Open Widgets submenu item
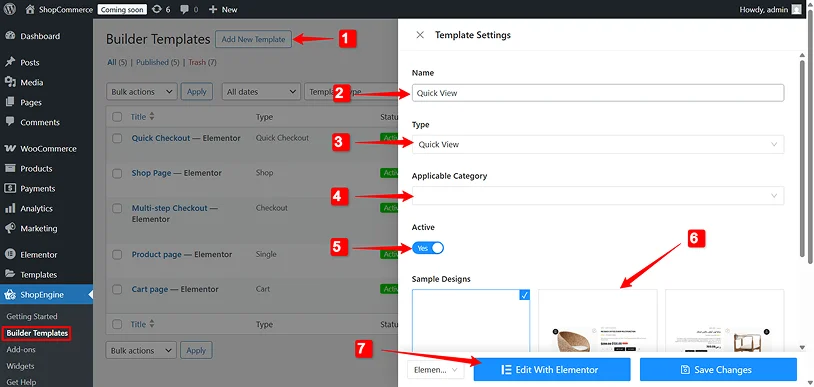The width and height of the screenshot is (814, 387). 20,366
